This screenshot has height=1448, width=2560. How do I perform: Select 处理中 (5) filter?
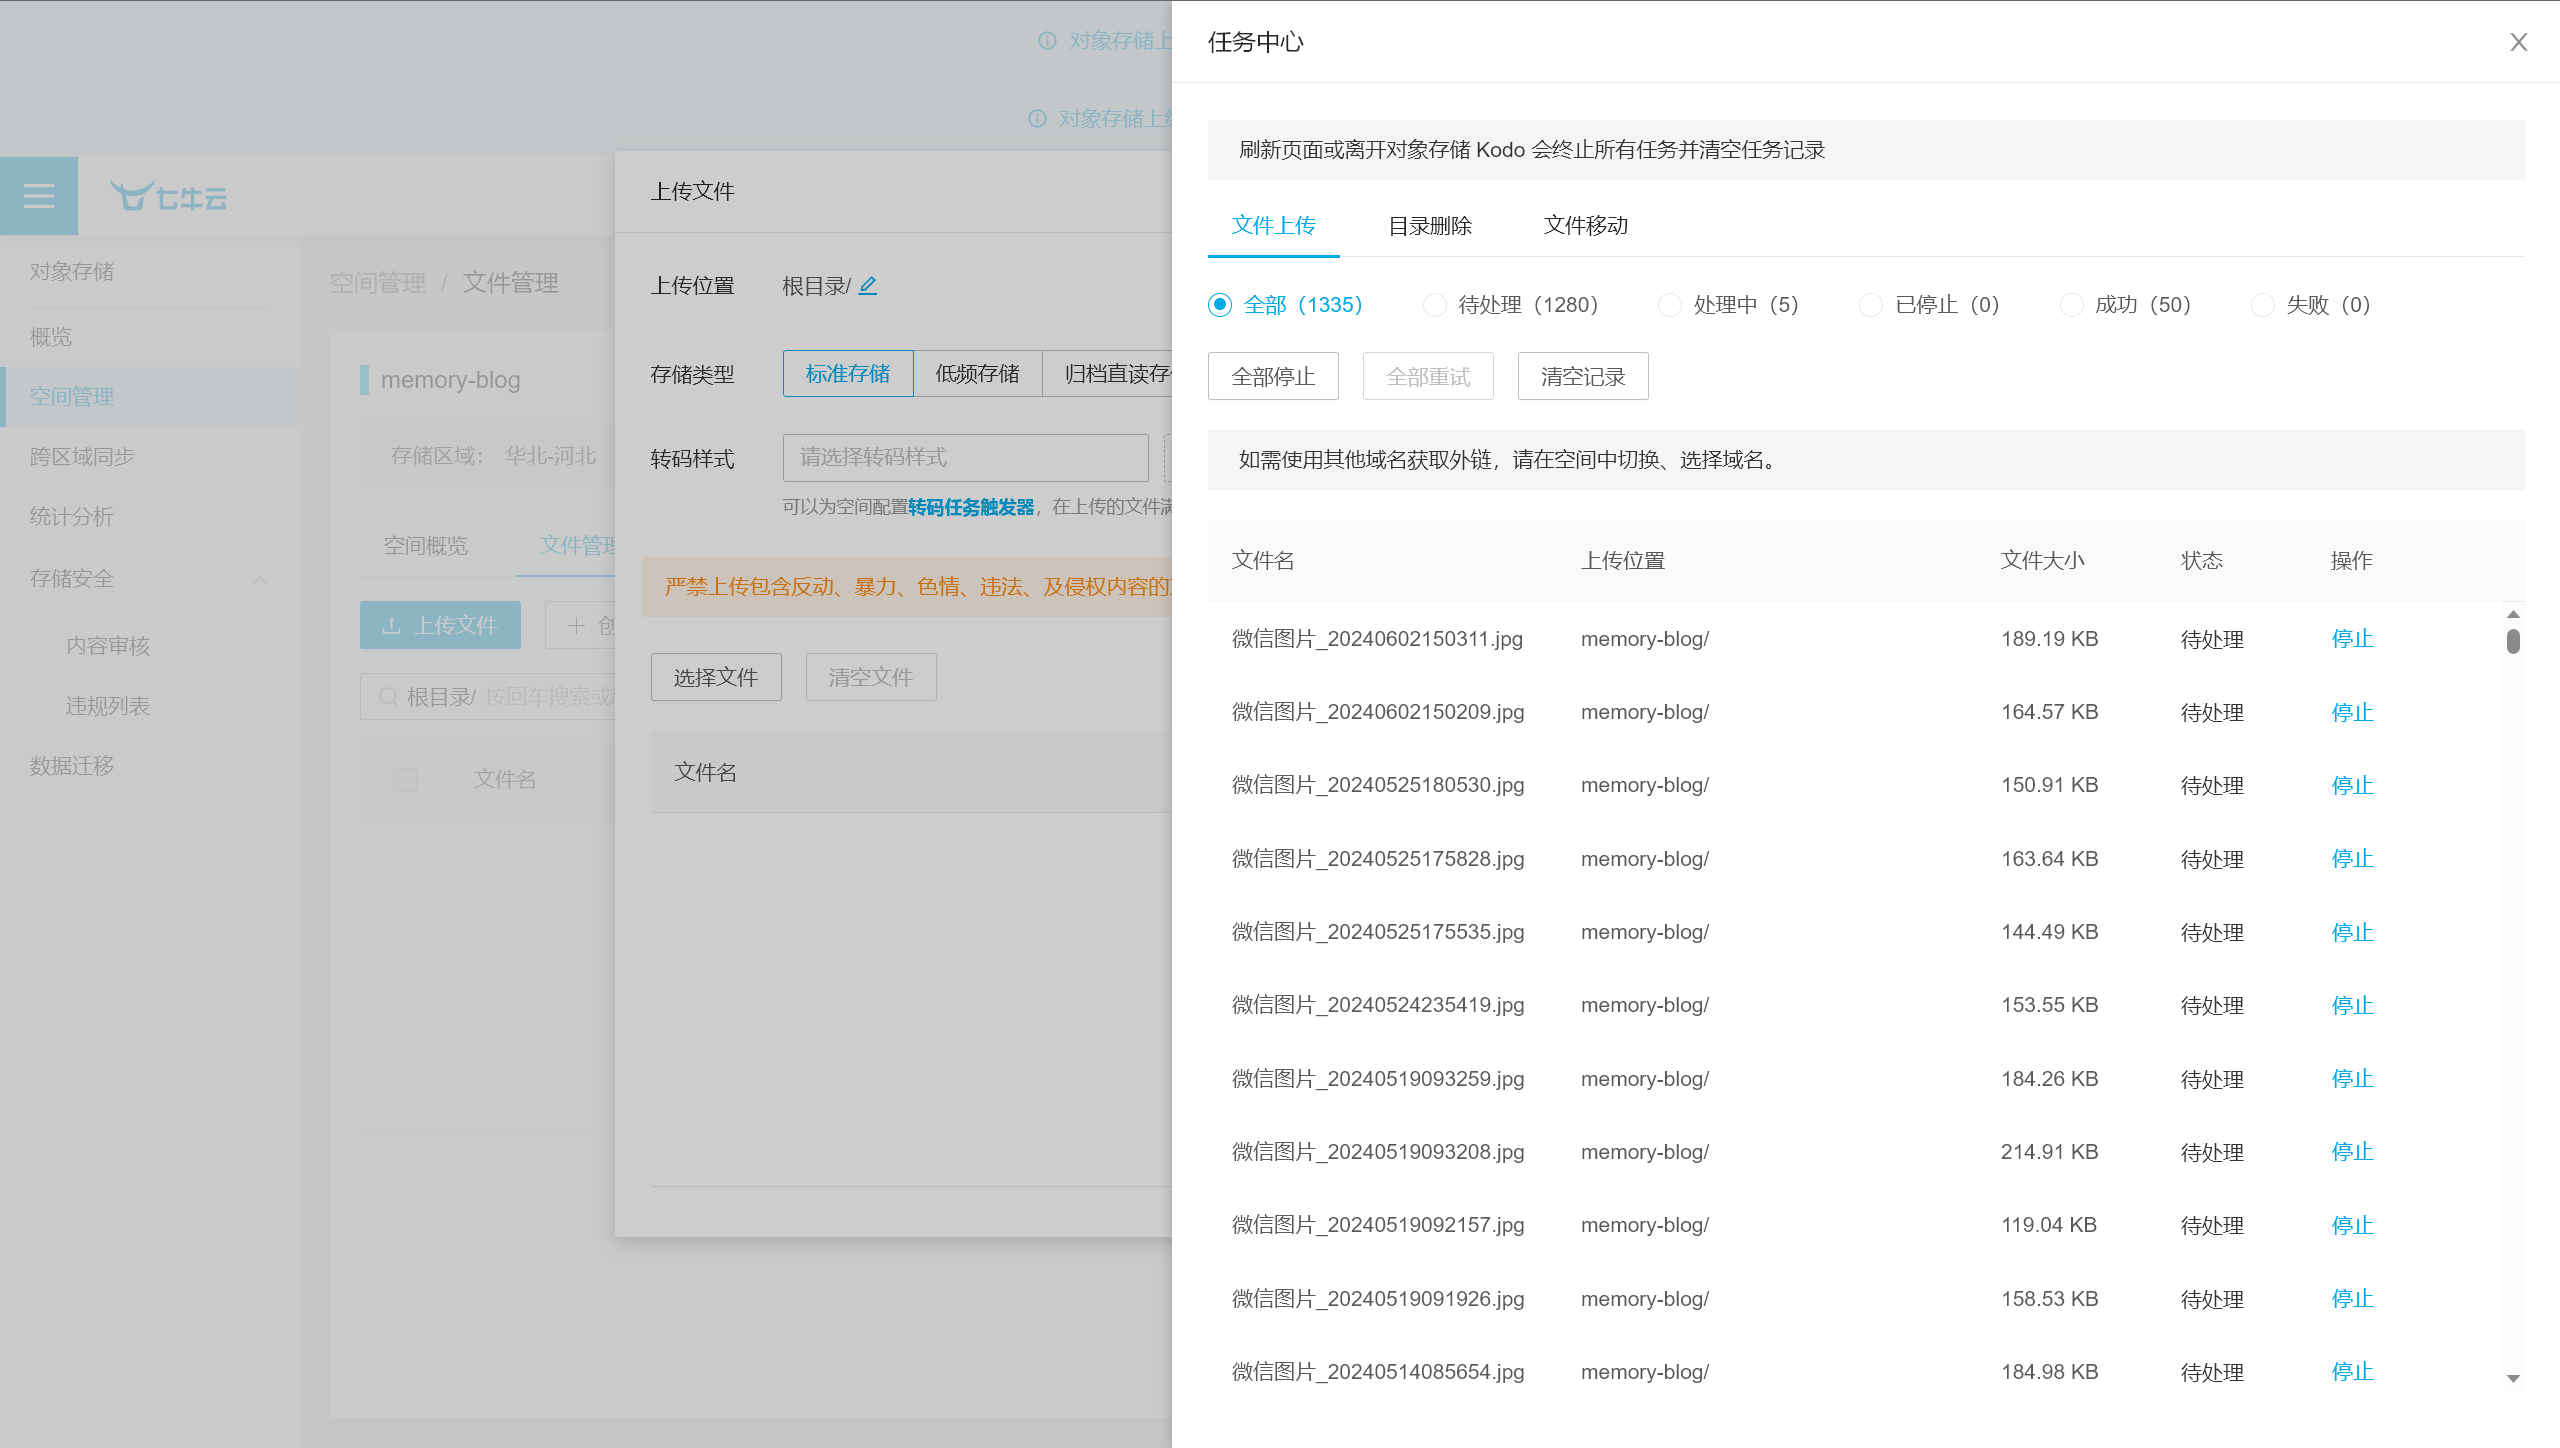coord(1729,305)
